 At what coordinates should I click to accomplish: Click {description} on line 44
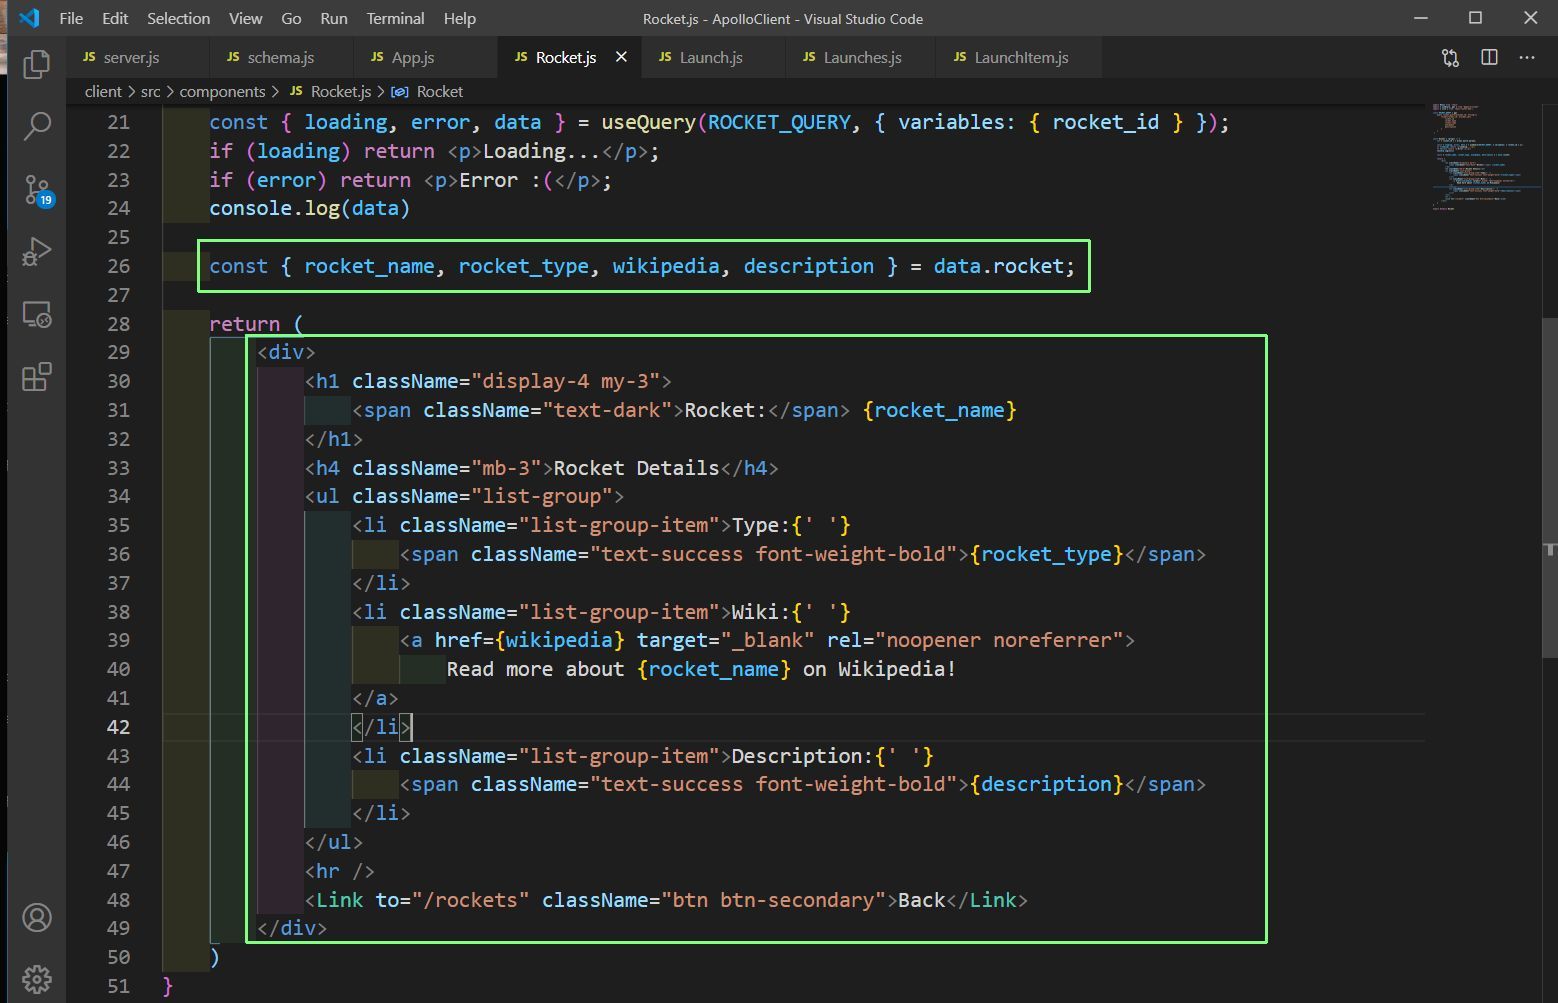click(1046, 784)
